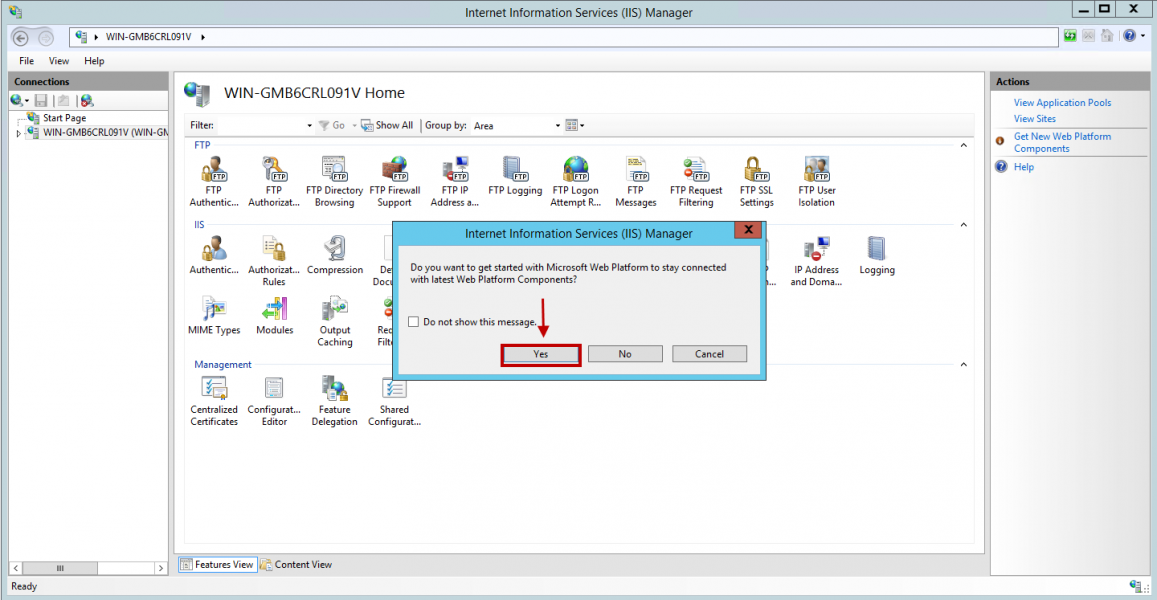
Task: Open Feature Delegation
Action: [x=334, y=401]
